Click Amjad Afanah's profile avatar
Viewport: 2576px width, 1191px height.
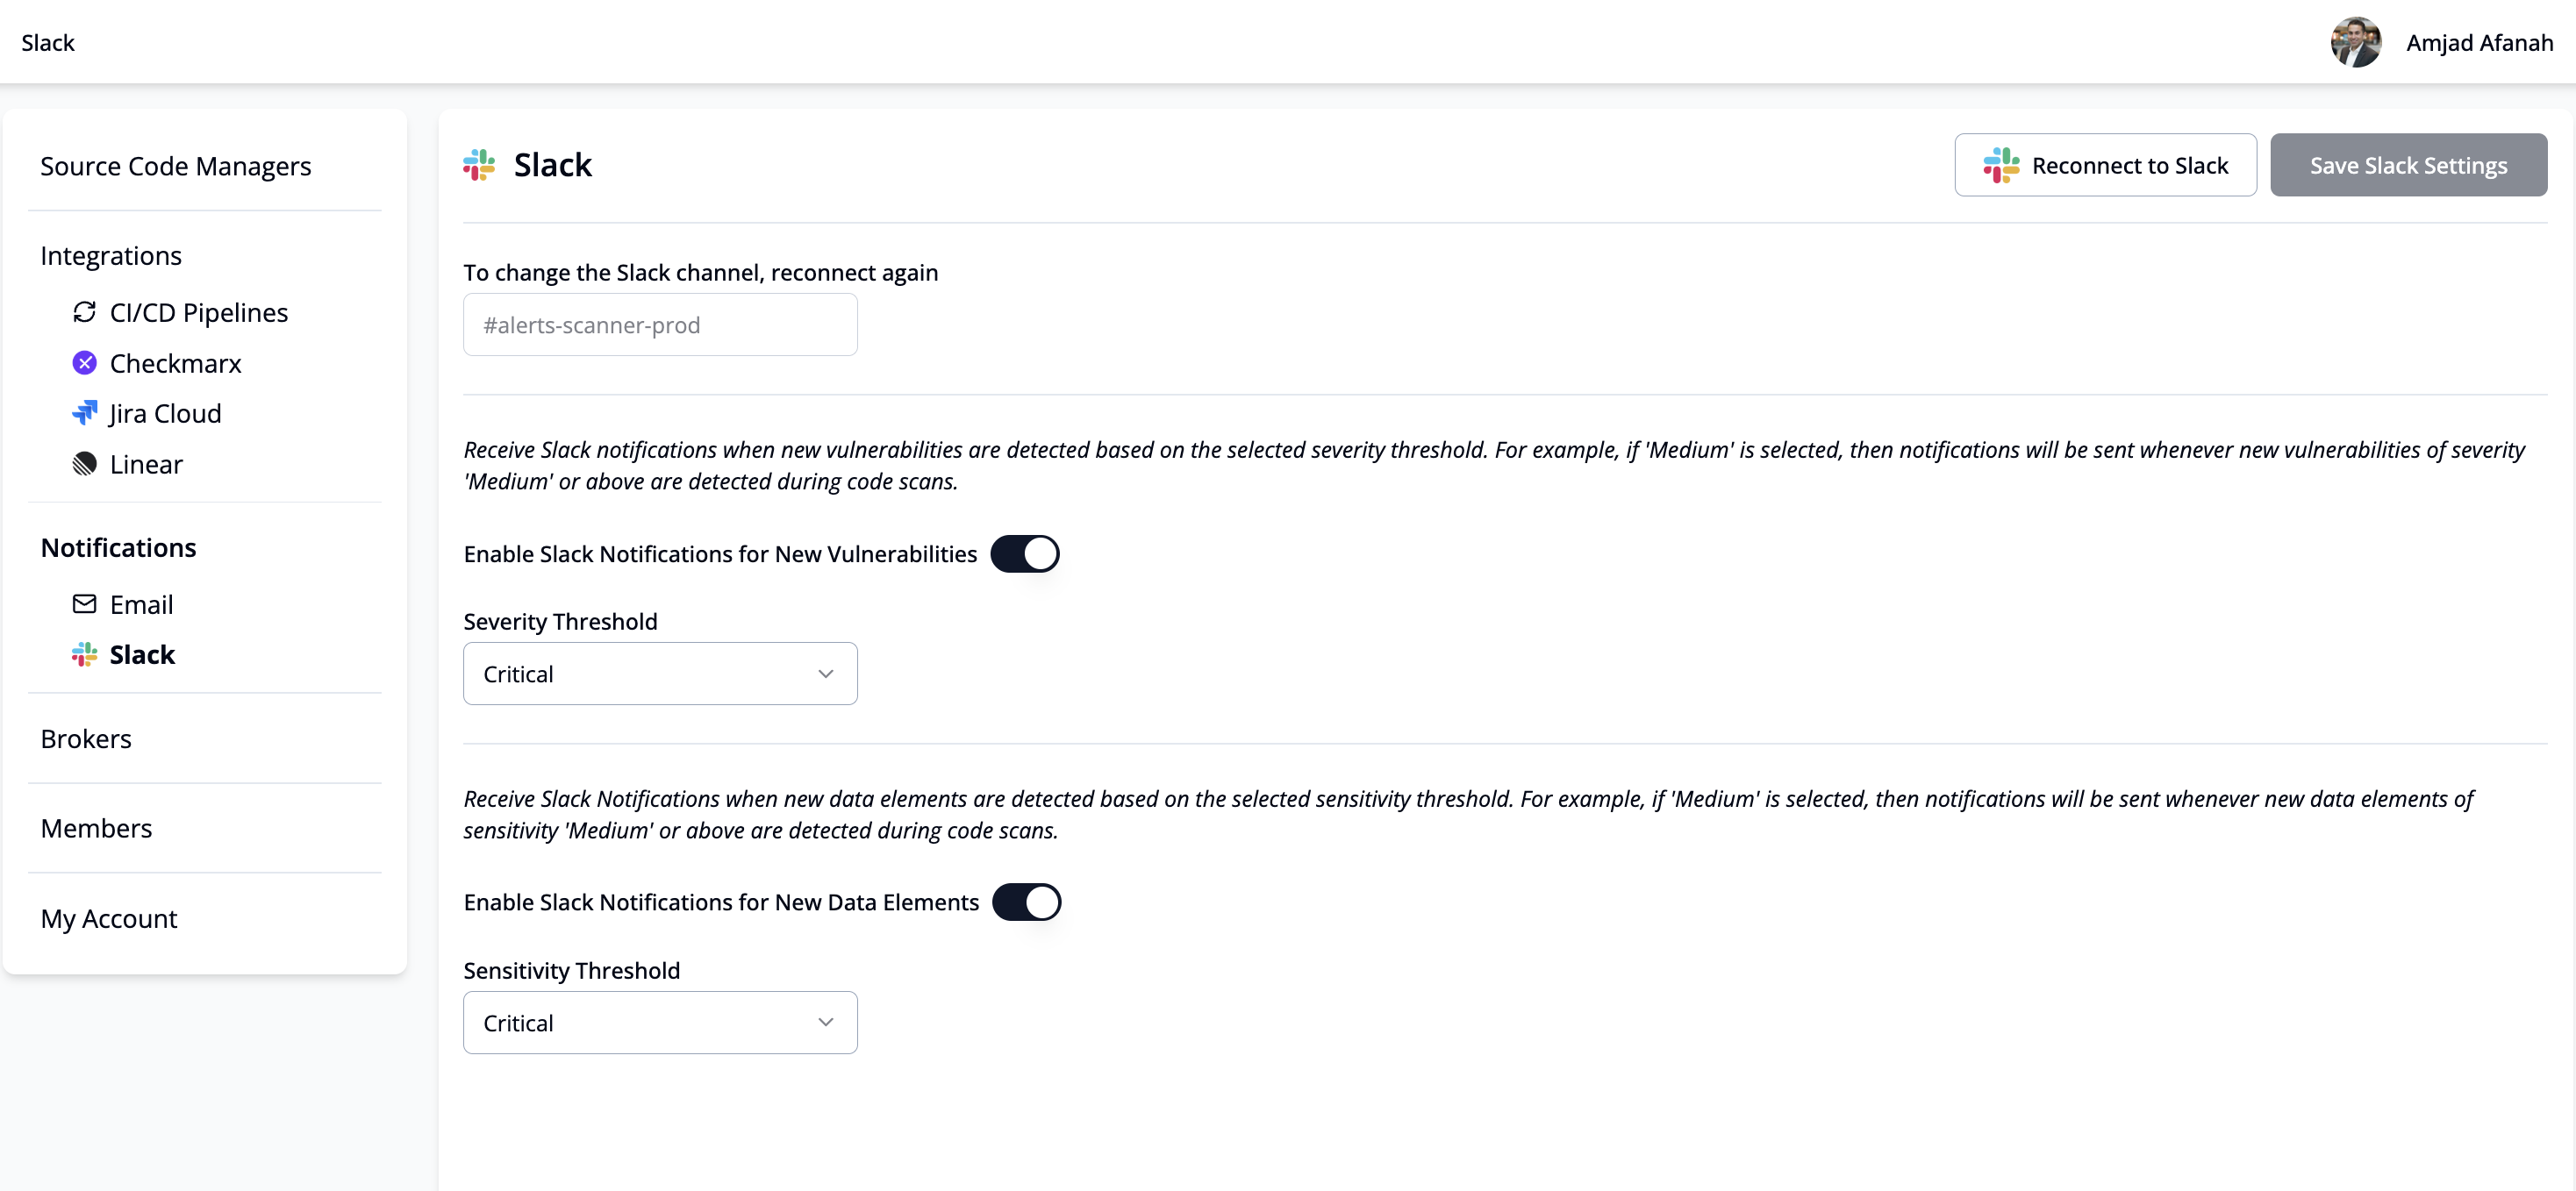[x=2355, y=42]
